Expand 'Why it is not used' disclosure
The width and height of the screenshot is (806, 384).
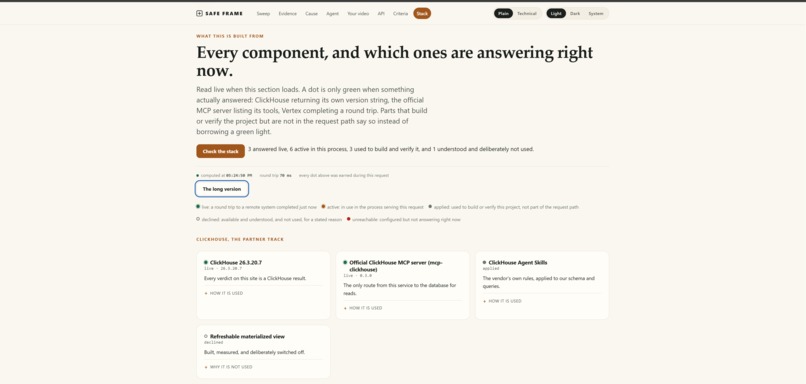coord(228,367)
